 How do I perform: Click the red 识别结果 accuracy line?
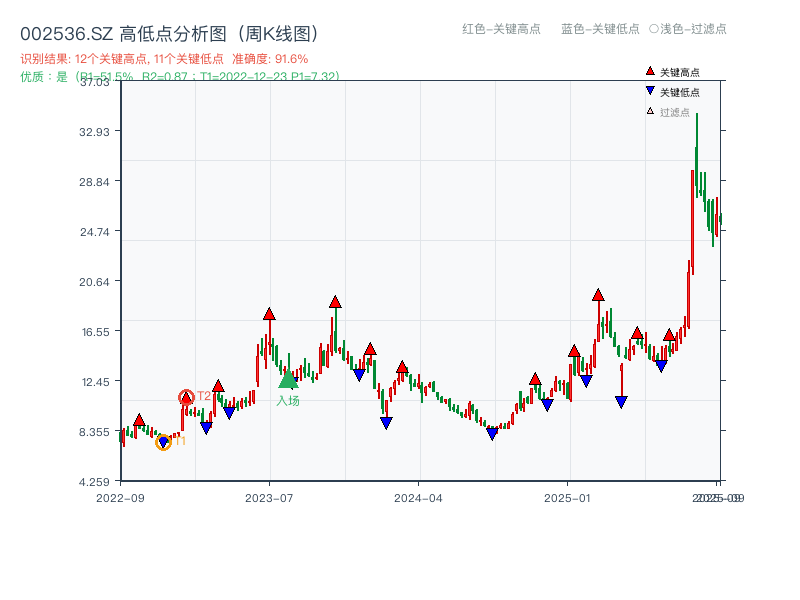coord(164,59)
